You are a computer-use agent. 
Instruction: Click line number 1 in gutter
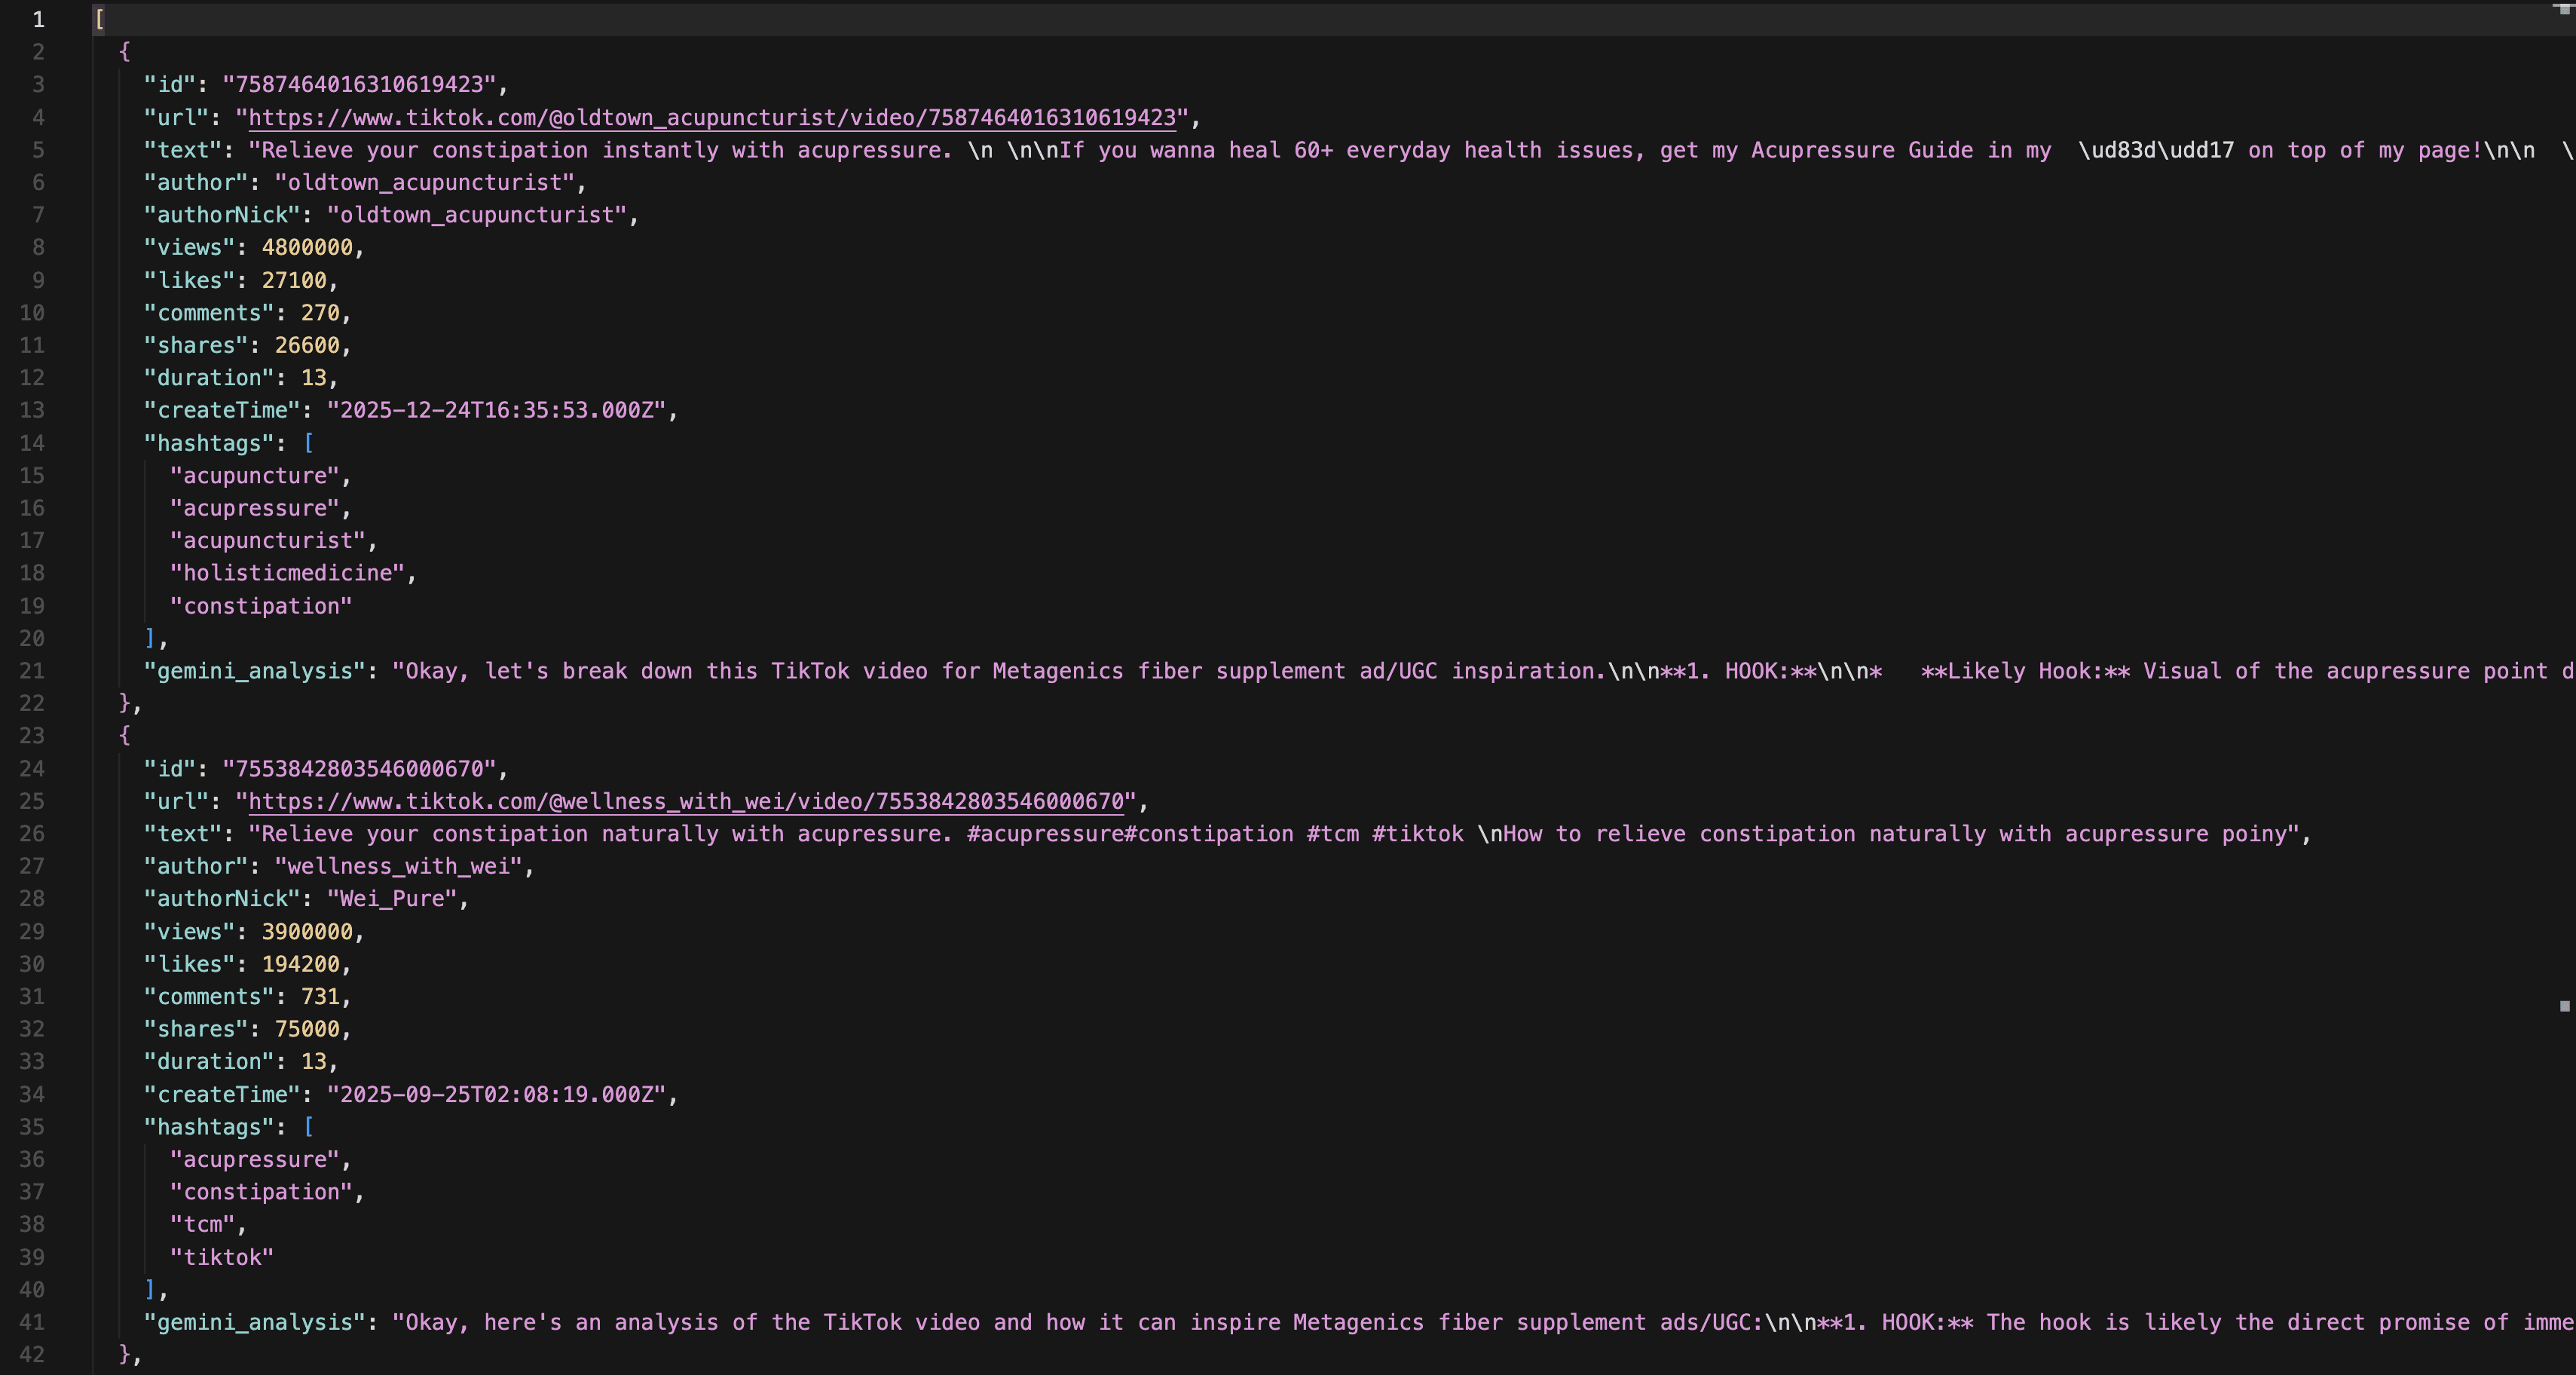coord(38,19)
